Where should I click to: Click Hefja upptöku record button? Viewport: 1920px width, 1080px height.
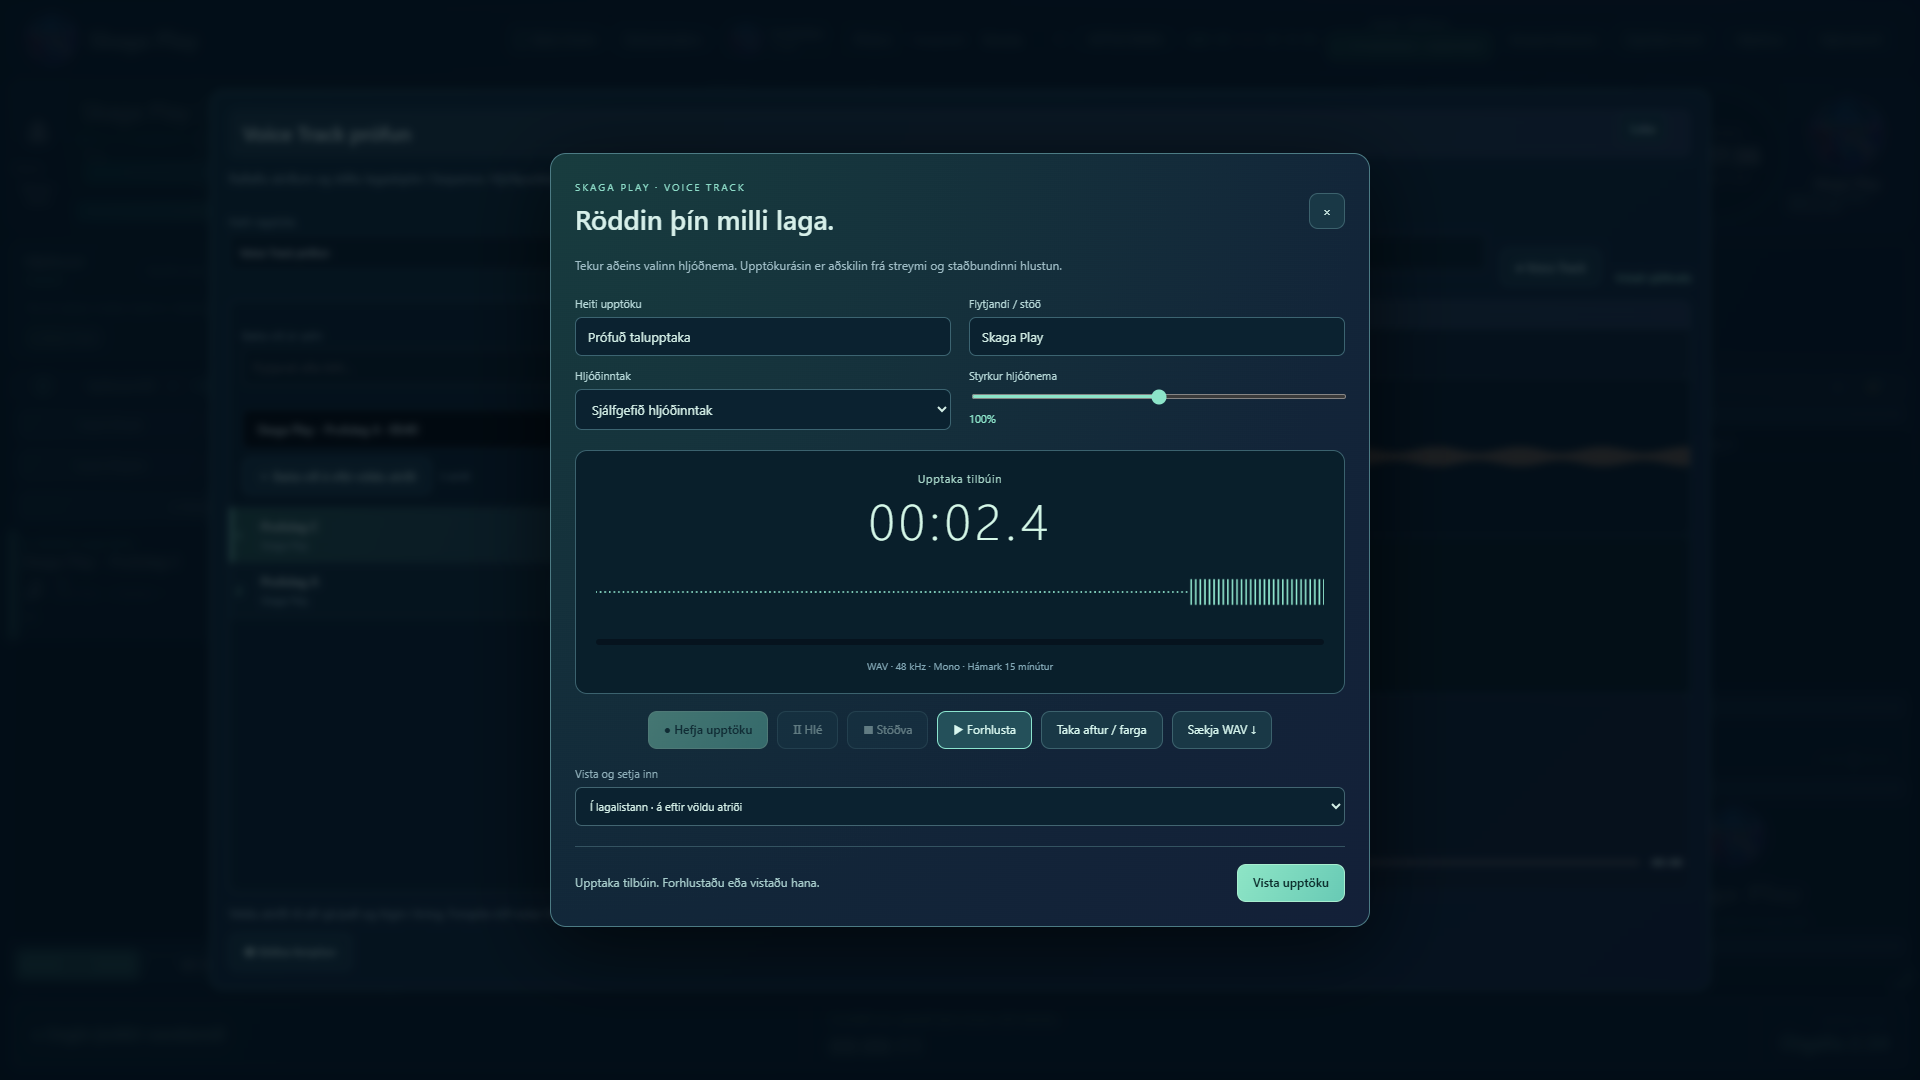(x=708, y=730)
